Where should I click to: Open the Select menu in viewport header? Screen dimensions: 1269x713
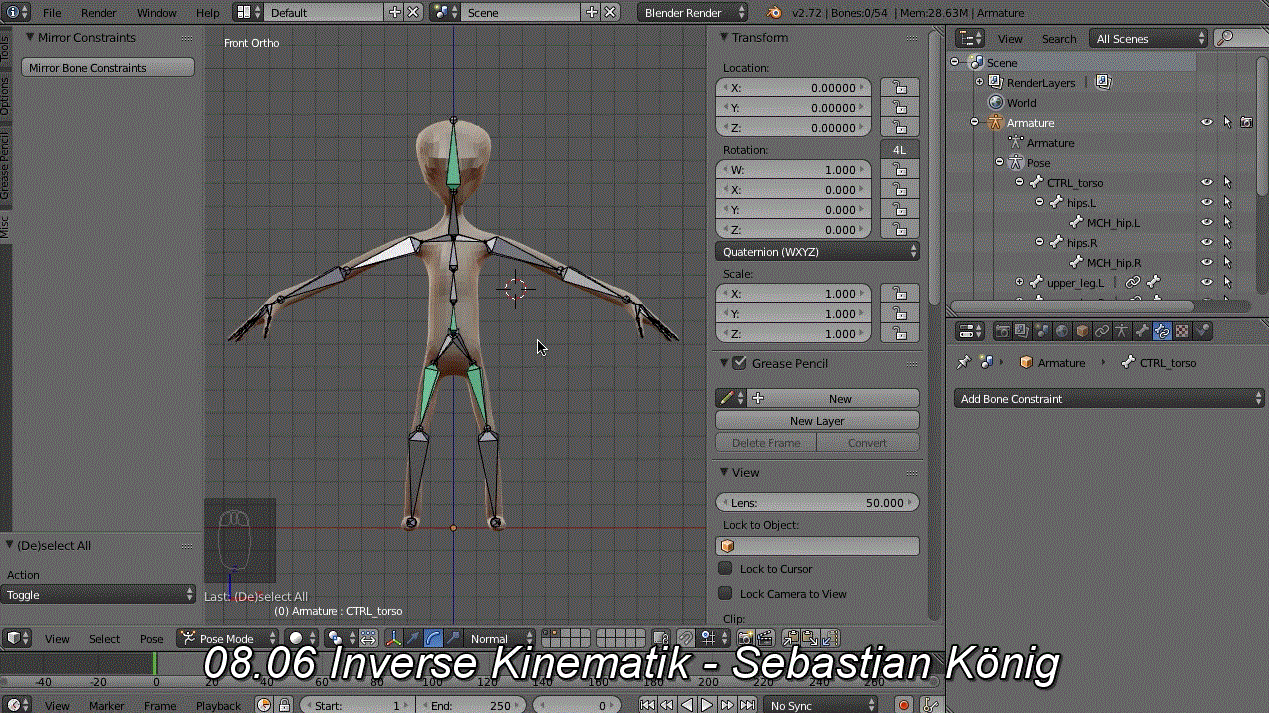pyautogui.click(x=104, y=638)
